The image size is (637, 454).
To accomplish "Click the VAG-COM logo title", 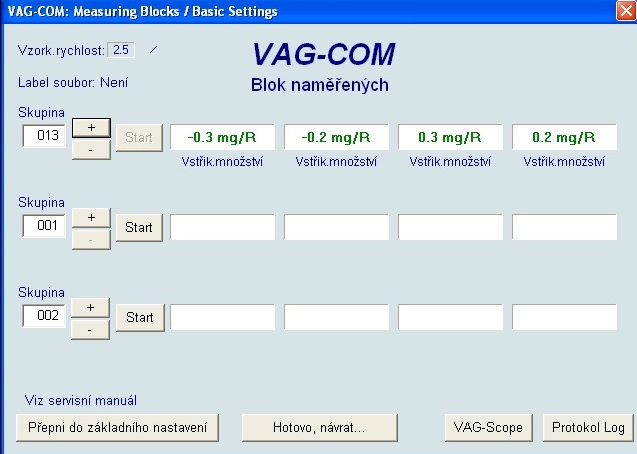I will [324, 54].
